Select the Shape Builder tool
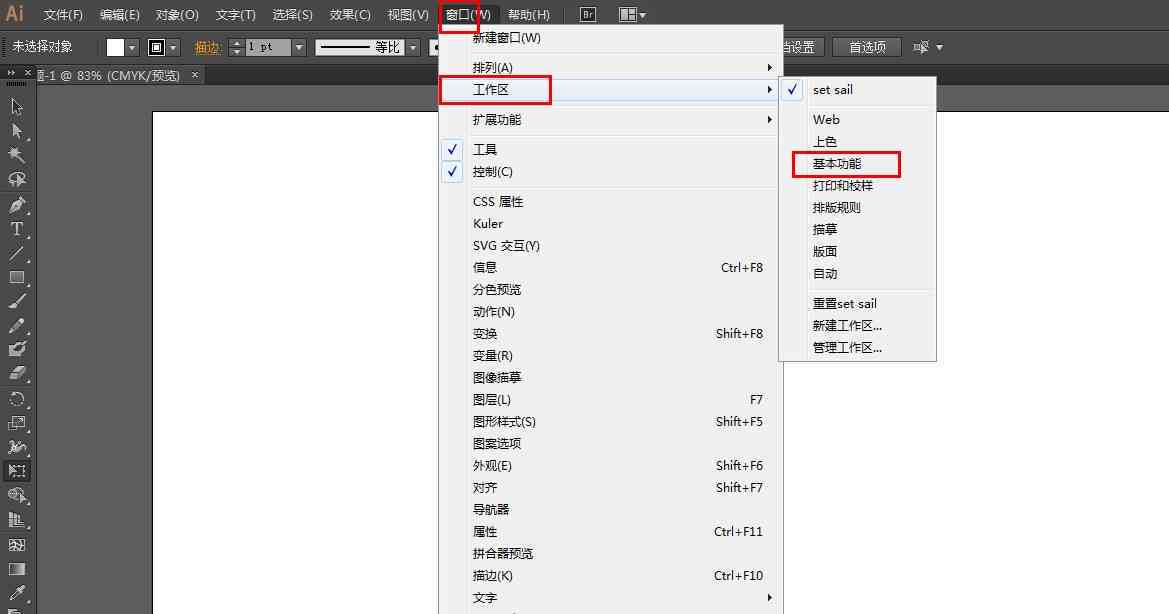 [x=17, y=496]
